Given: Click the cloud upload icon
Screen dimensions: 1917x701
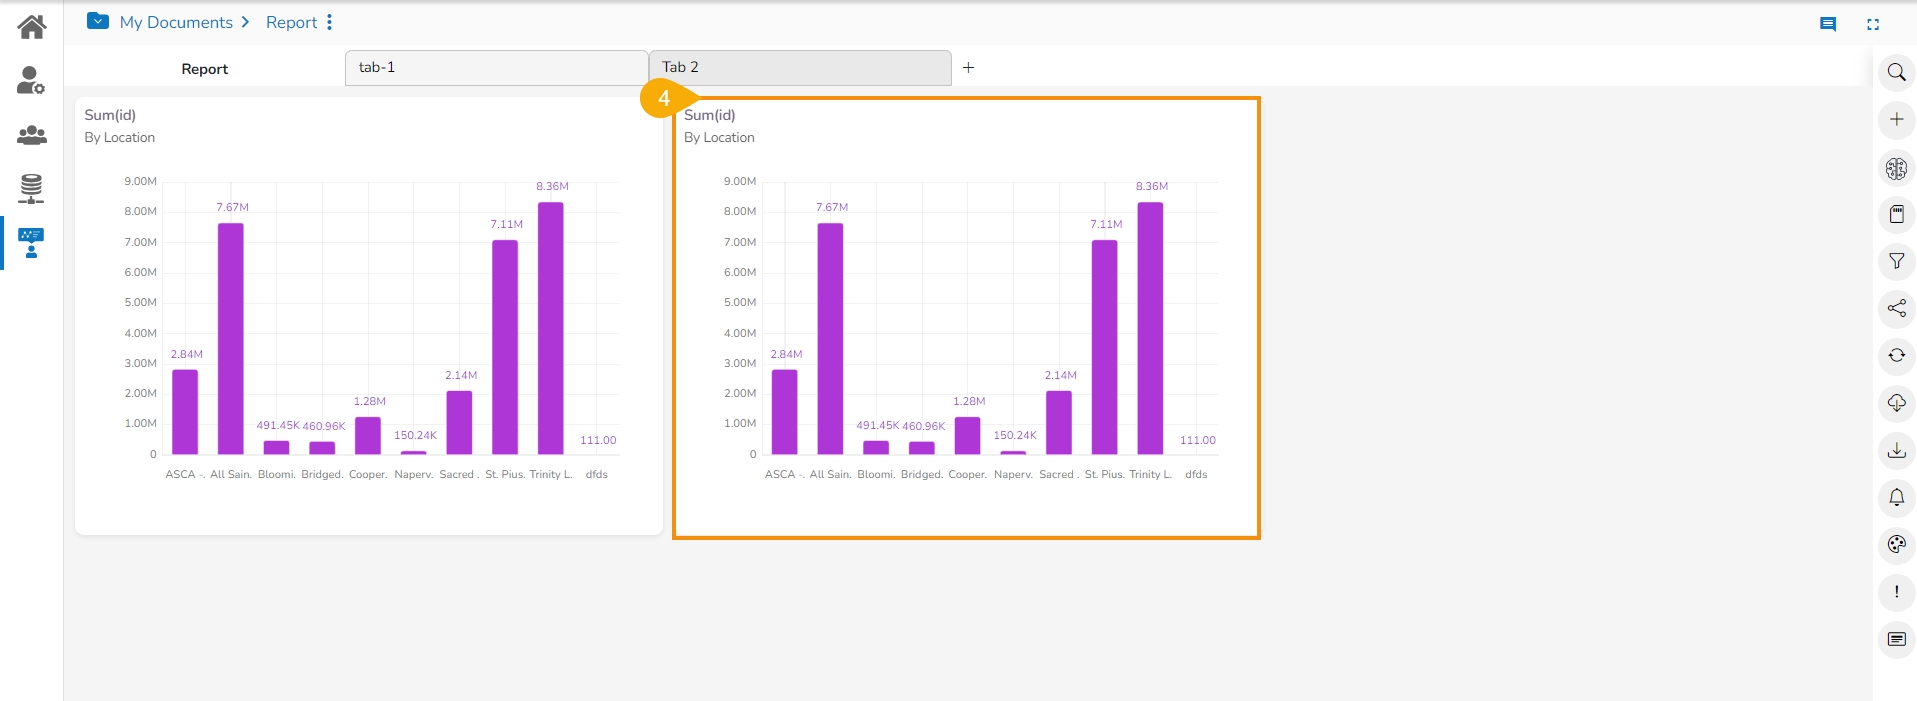Looking at the screenshot, I should click(x=1896, y=403).
